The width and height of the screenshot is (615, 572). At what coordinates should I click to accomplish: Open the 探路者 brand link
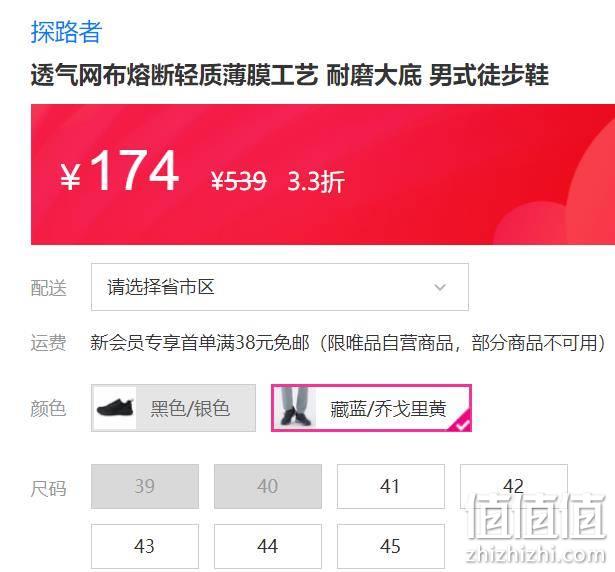(66, 31)
